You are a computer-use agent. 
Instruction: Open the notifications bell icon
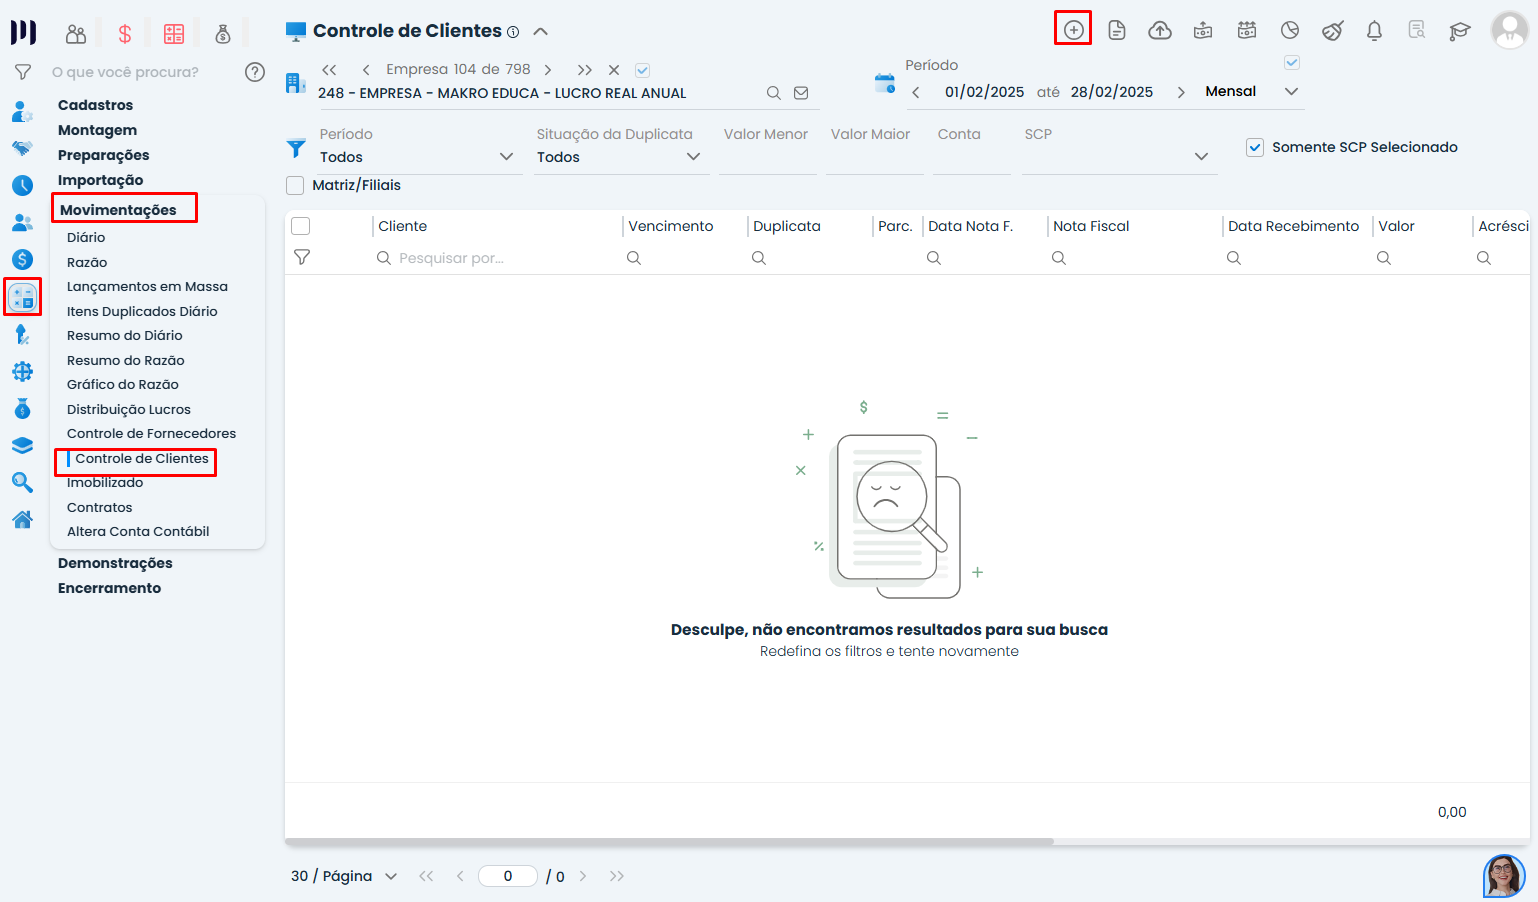[1374, 31]
